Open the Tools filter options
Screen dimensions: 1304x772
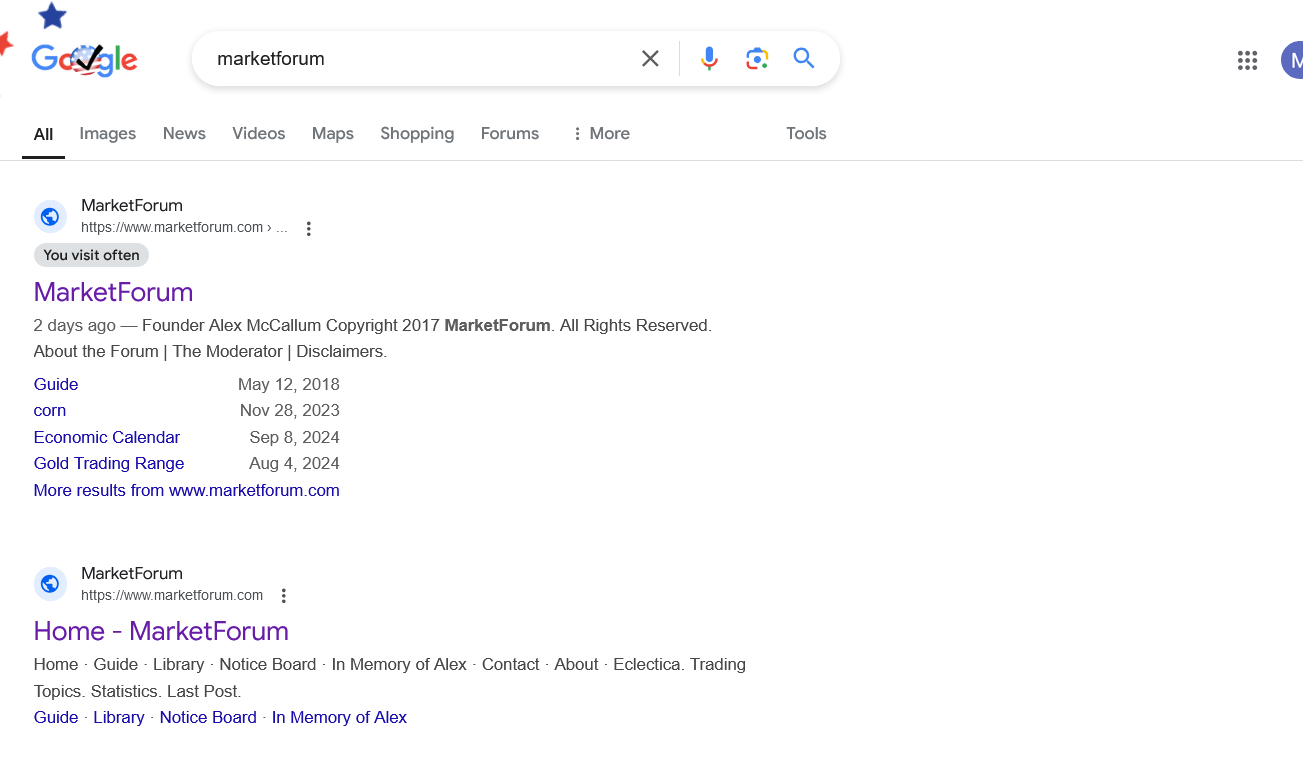tap(806, 133)
